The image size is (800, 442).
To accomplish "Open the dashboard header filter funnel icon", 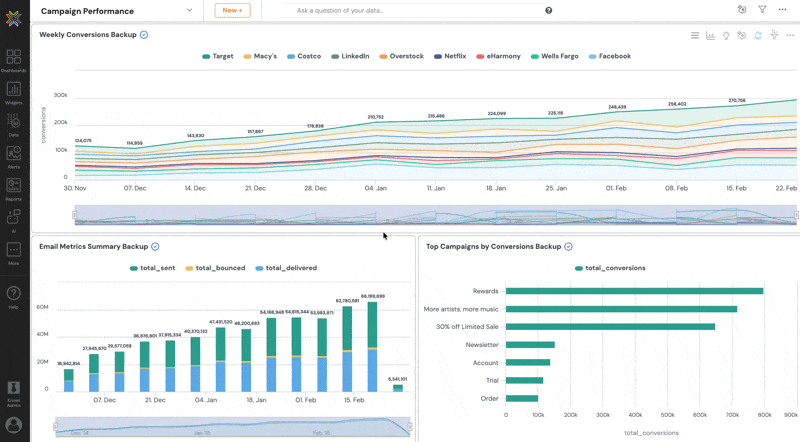I will (x=762, y=10).
